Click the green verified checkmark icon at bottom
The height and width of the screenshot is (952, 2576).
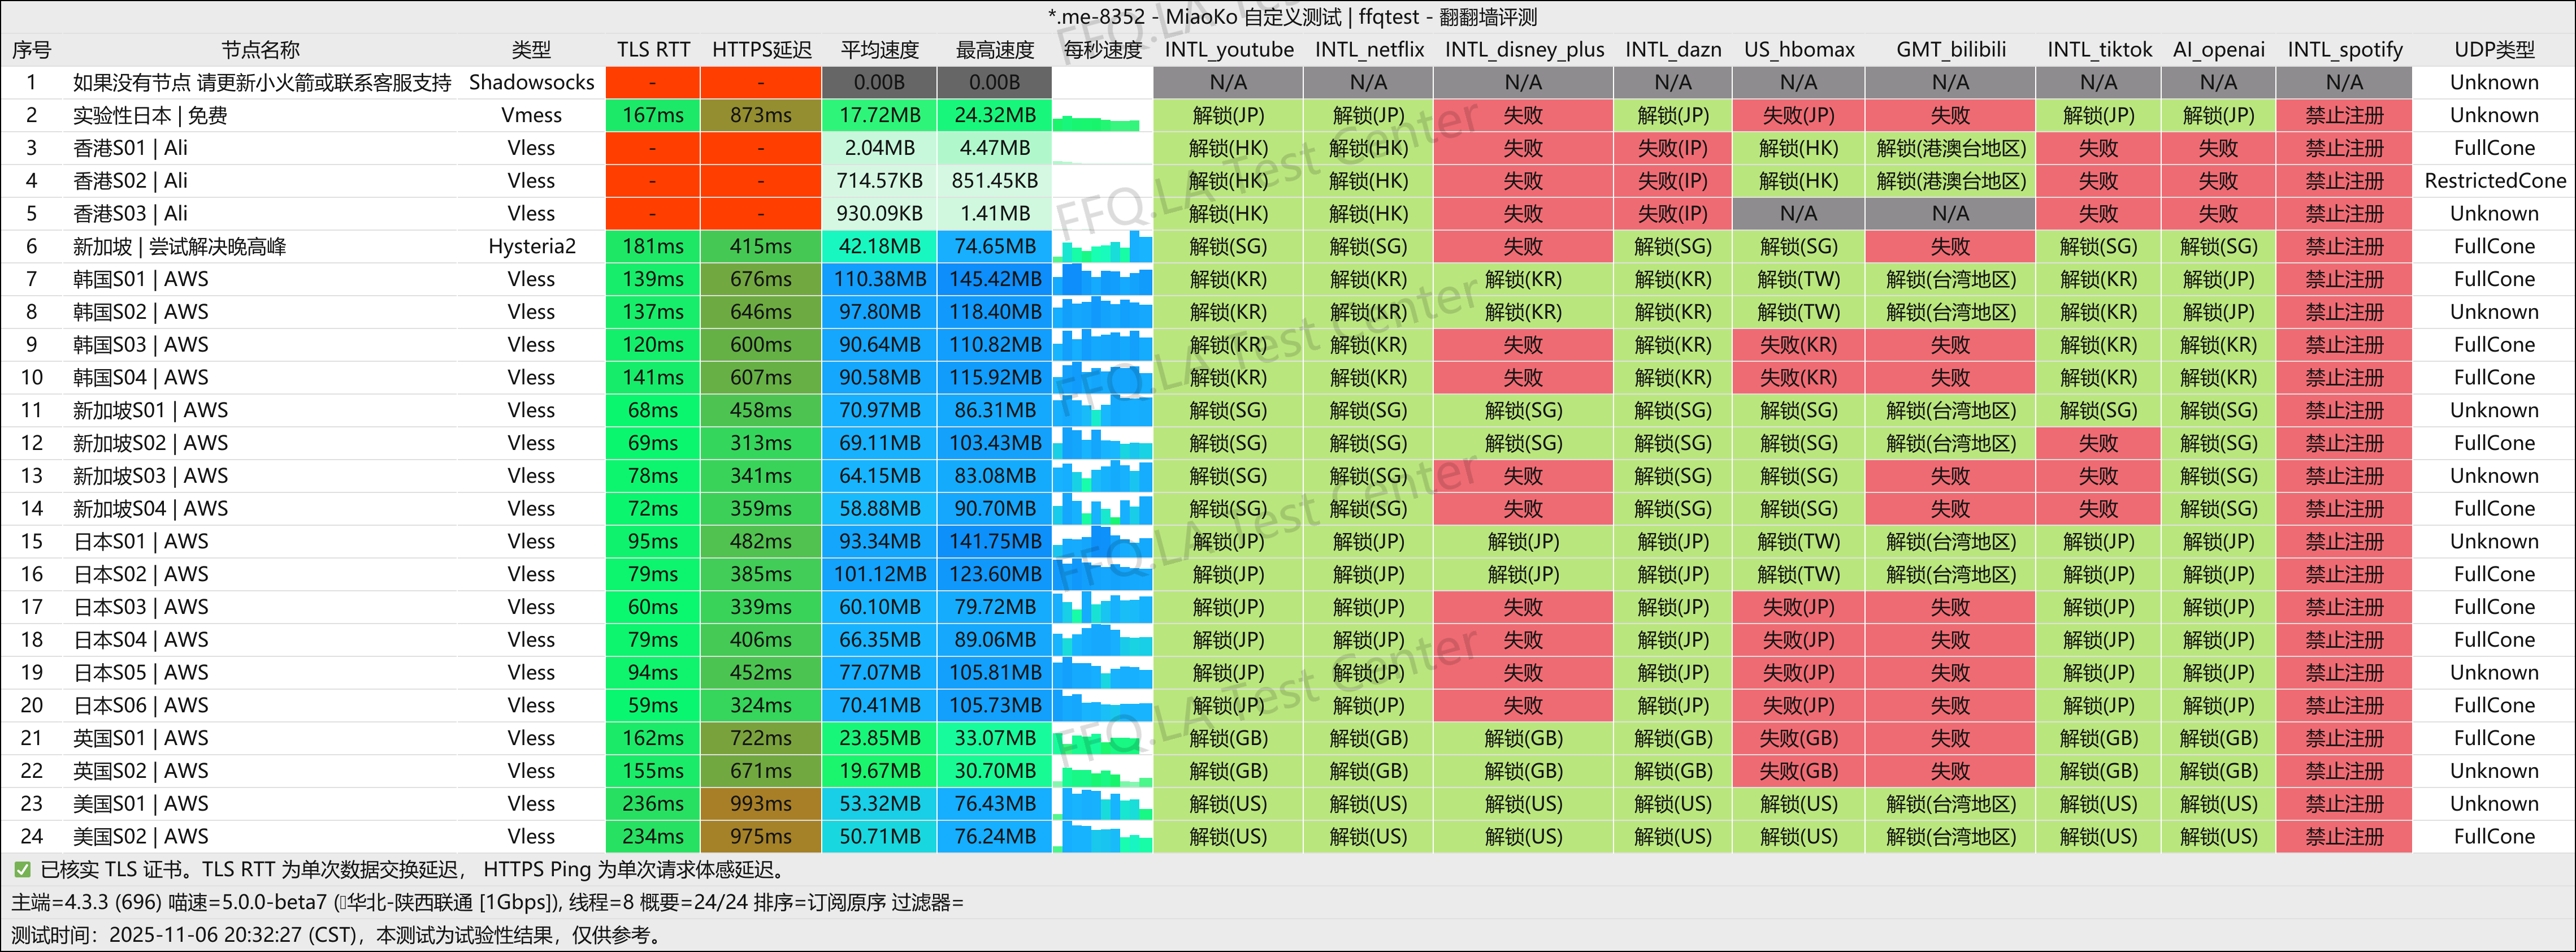coord(22,870)
